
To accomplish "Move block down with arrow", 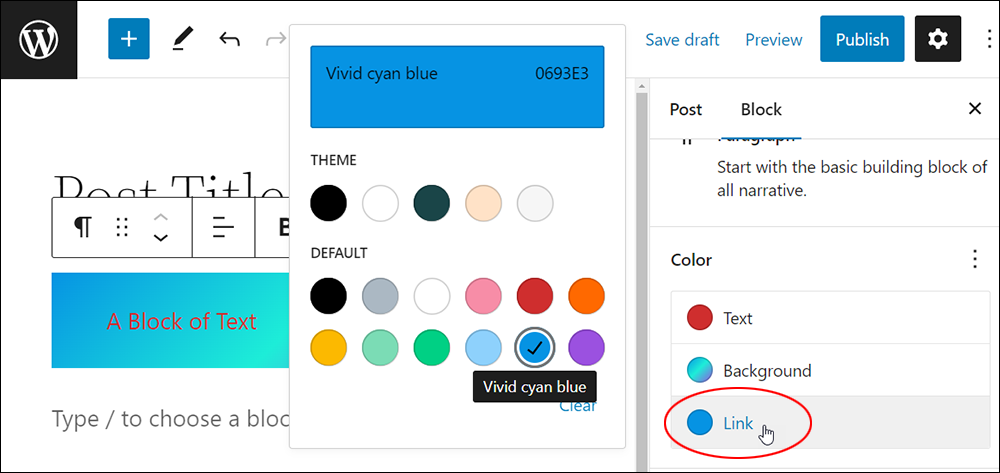I will click(161, 237).
